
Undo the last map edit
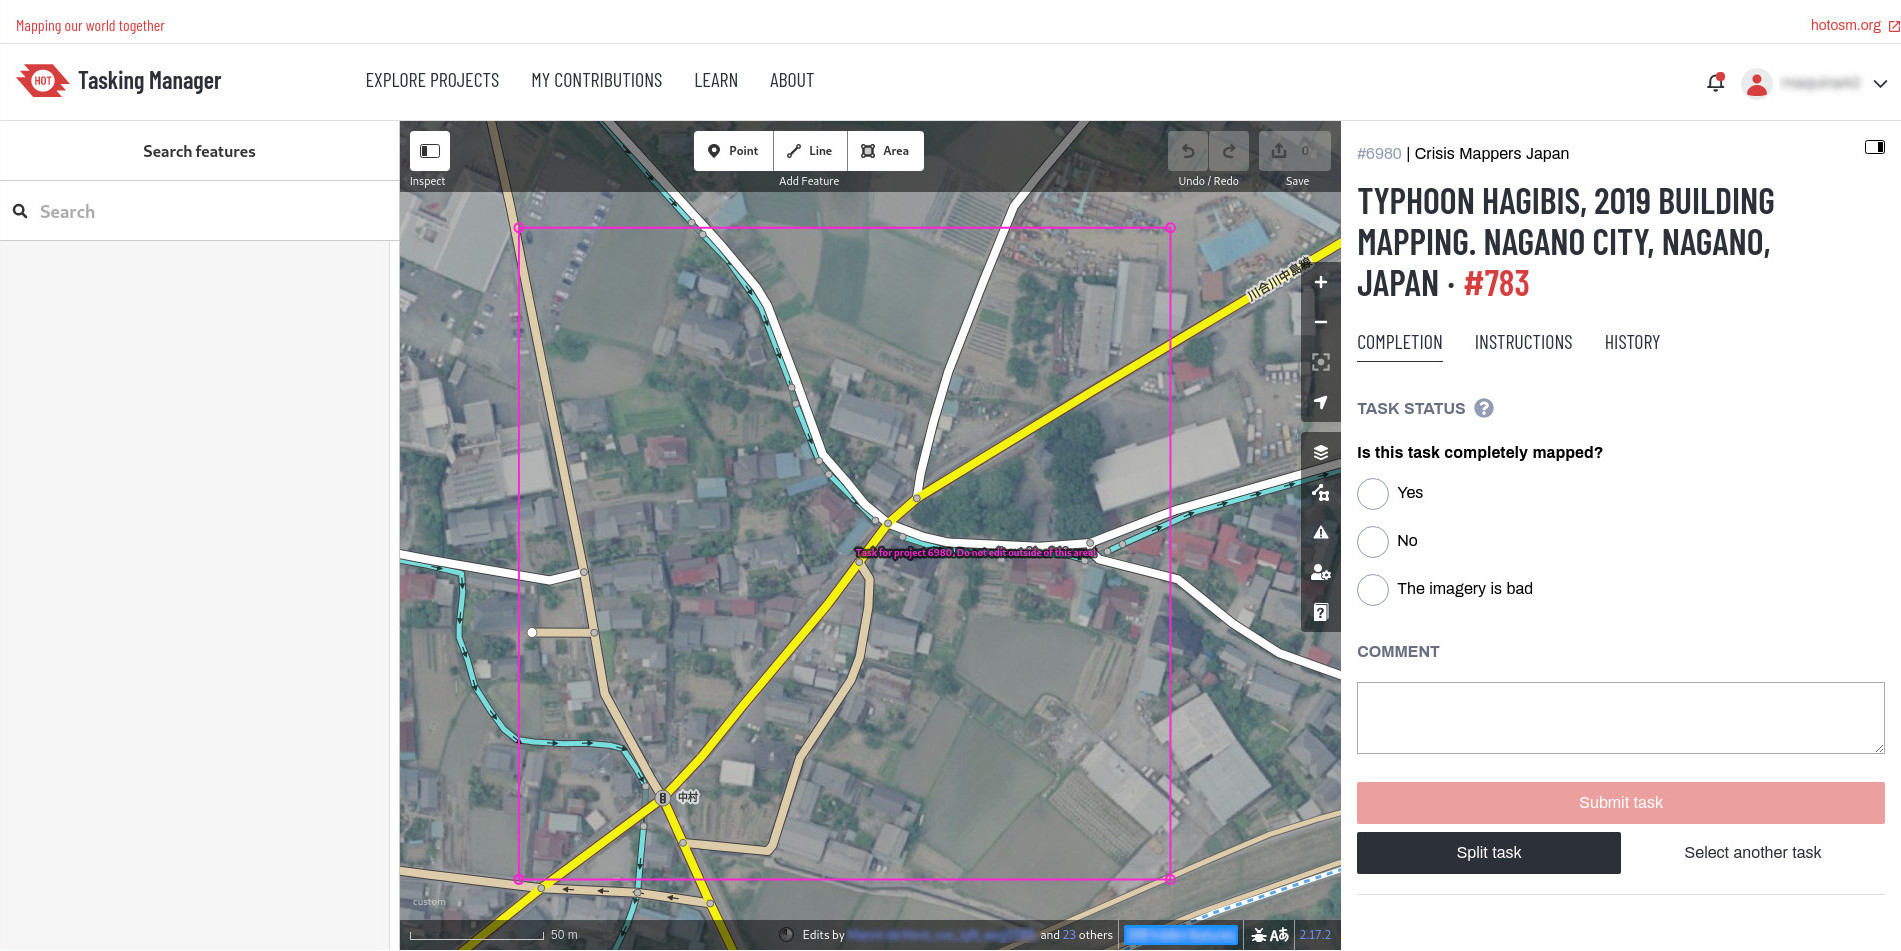(1187, 151)
